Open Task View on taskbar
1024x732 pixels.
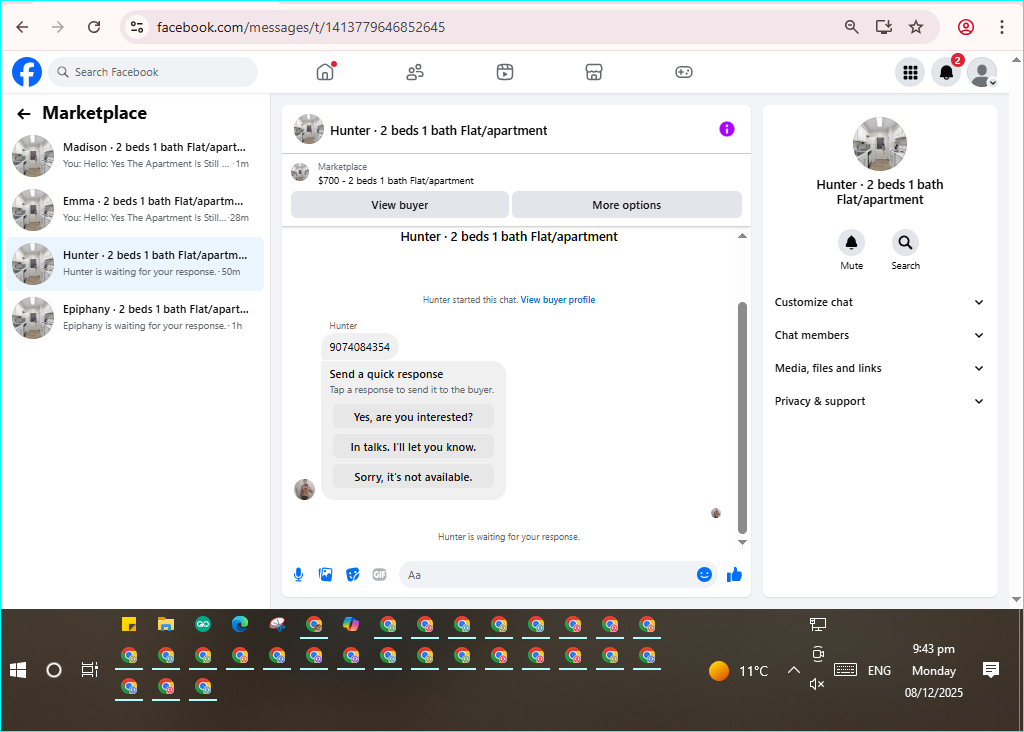pos(89,670)
